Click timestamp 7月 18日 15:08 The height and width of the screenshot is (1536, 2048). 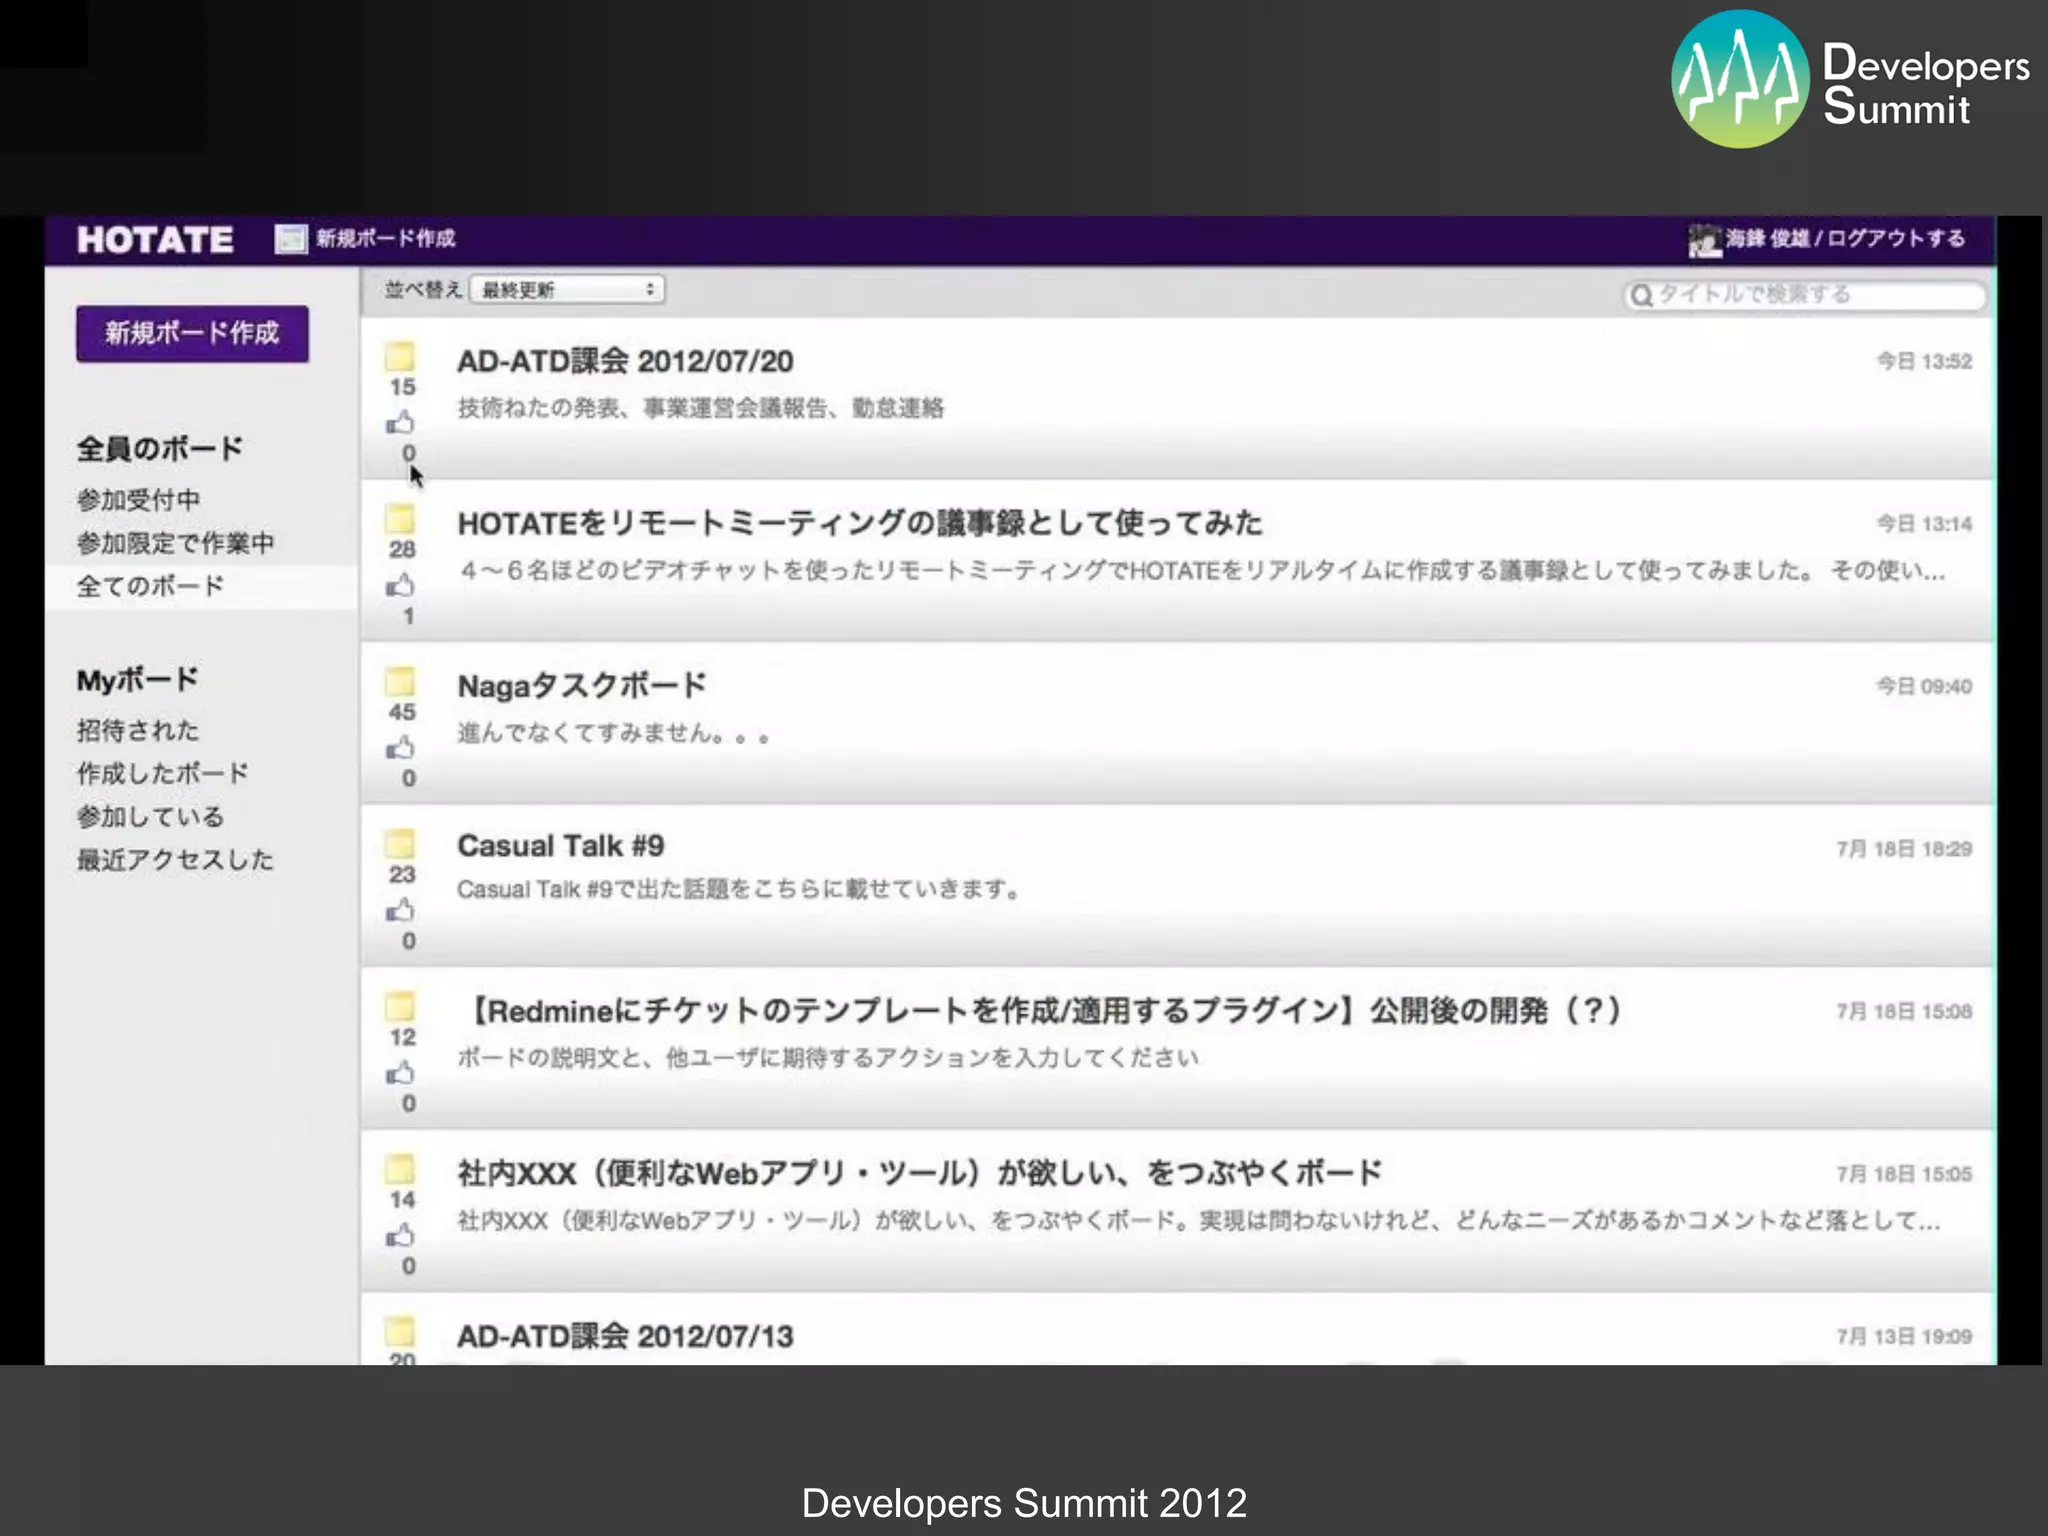coord(1904,1011)
